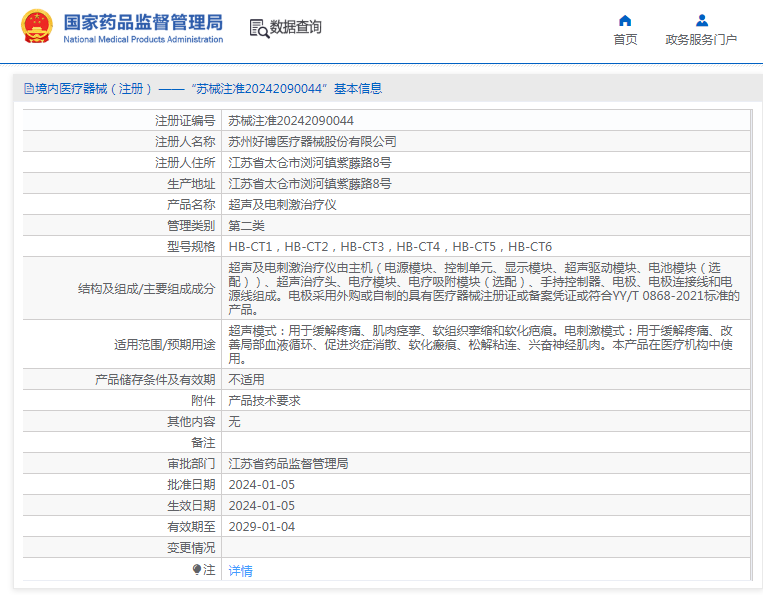
Task: Click the 结构及组成 description paragraph
Action: (x=484, y=288)
